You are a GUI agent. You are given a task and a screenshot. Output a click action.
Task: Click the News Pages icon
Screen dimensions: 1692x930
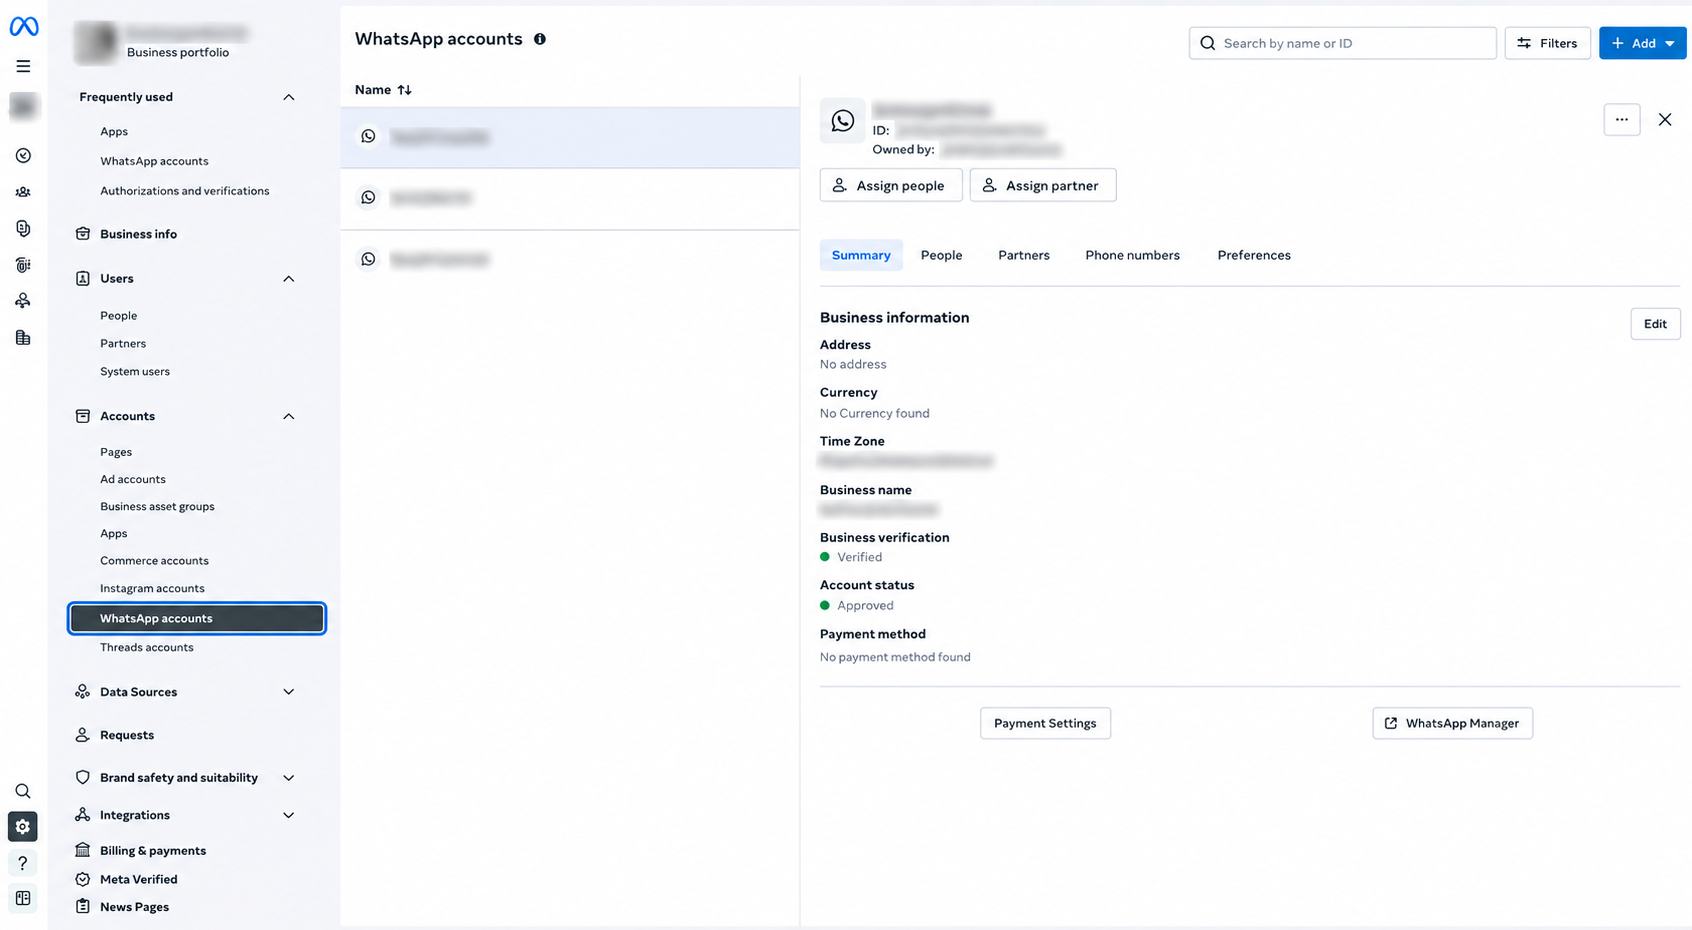(x=83, y=907)
